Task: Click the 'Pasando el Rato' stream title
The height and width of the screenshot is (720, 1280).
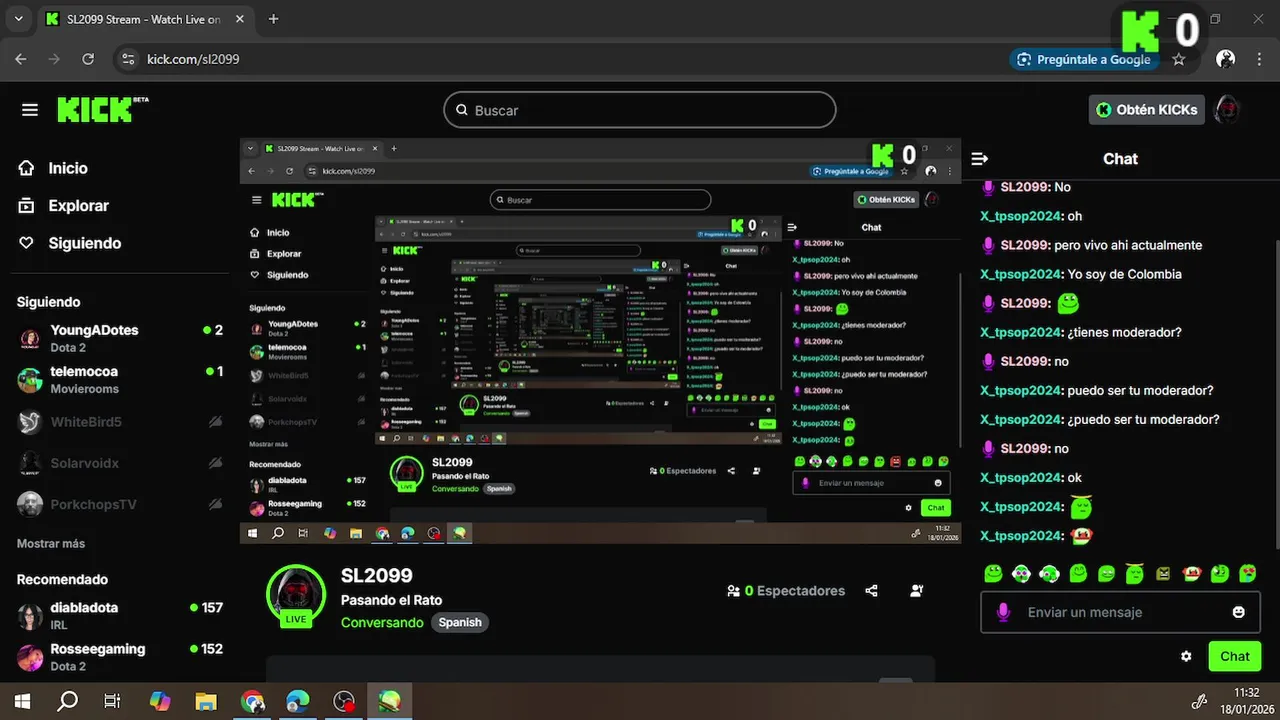Action: click(x=391, y=600)
